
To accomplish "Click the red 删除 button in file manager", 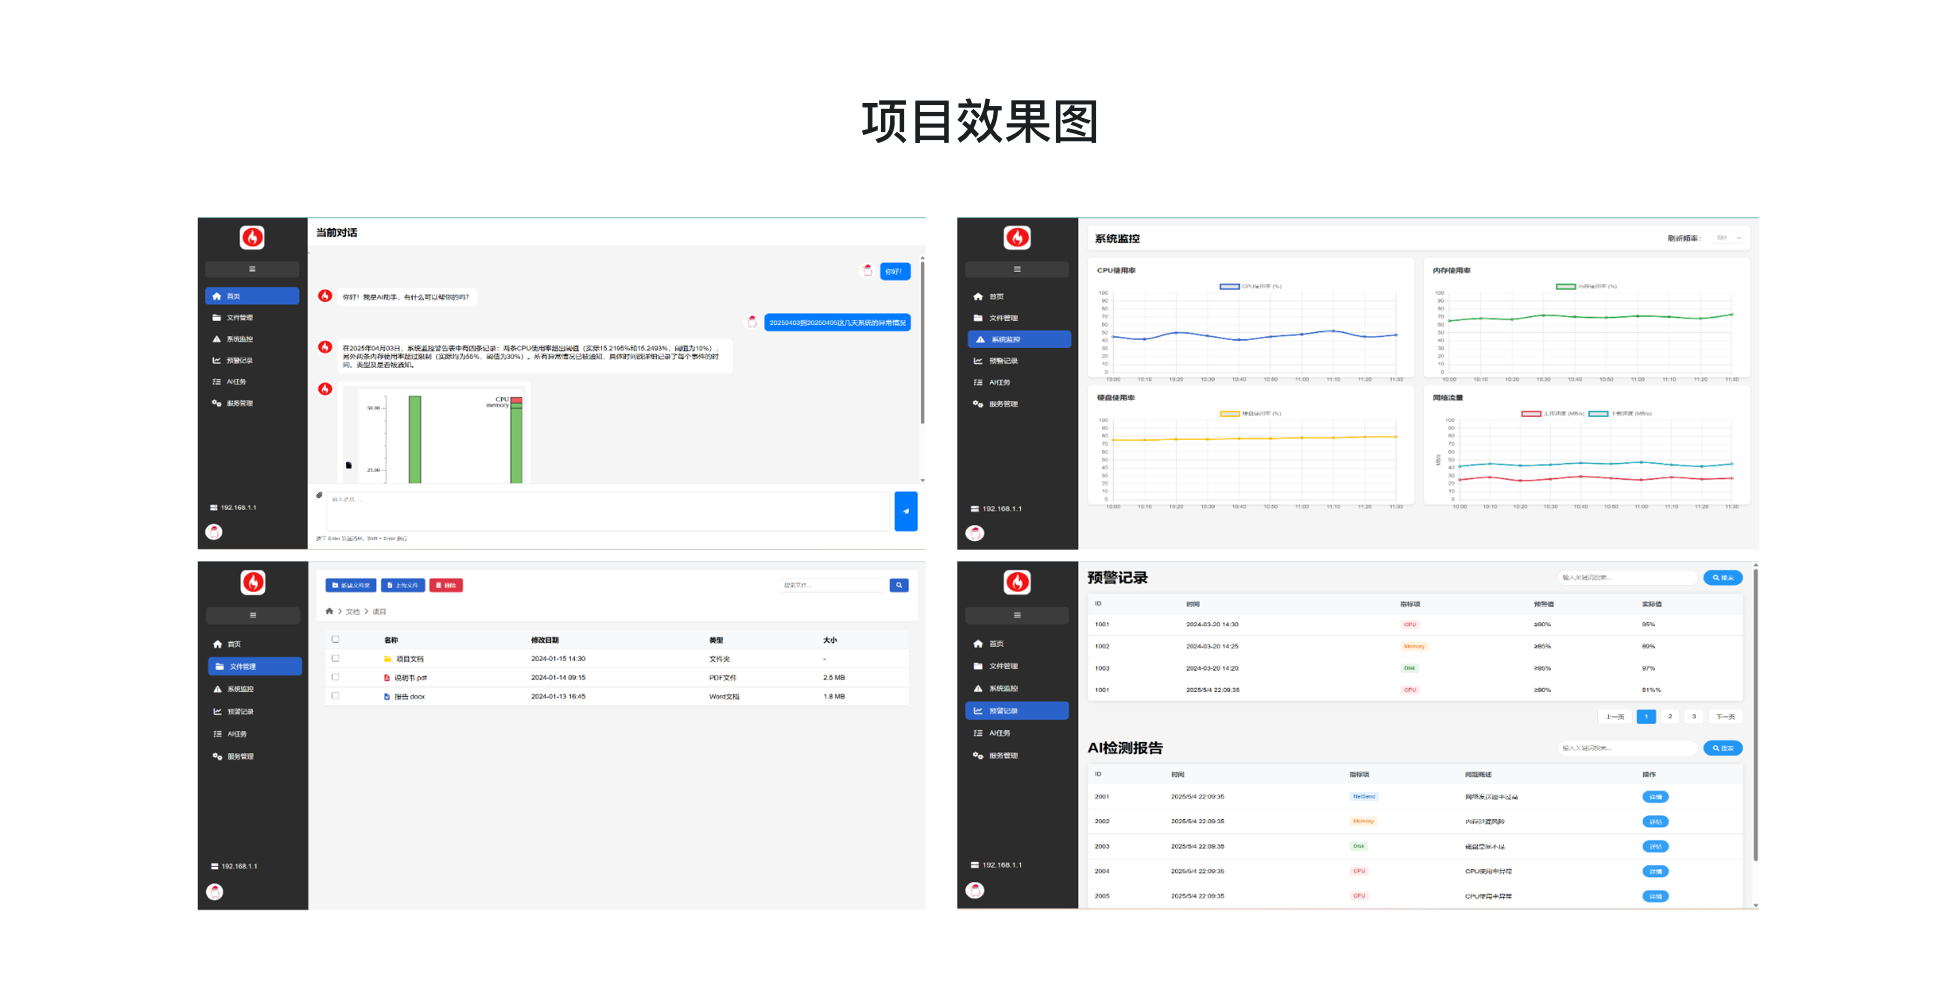I will (x=446, y=585).
